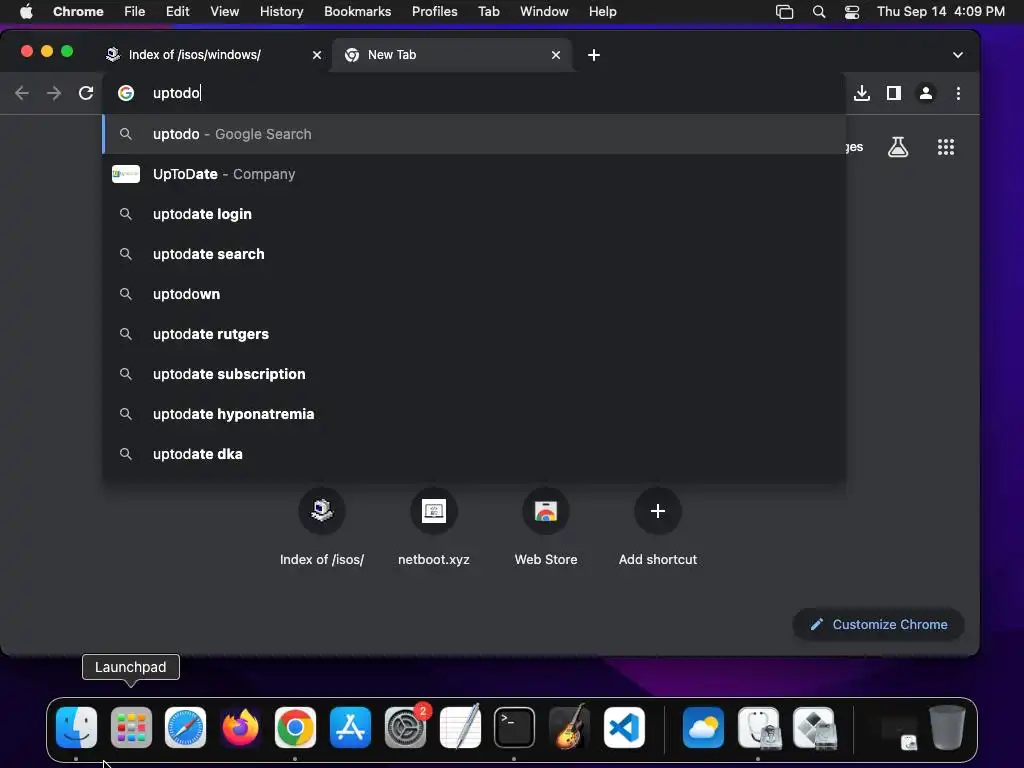Screen dimensions: 1024x768
Task: Click the Chrome back arrow
Action: coord(22,93)
